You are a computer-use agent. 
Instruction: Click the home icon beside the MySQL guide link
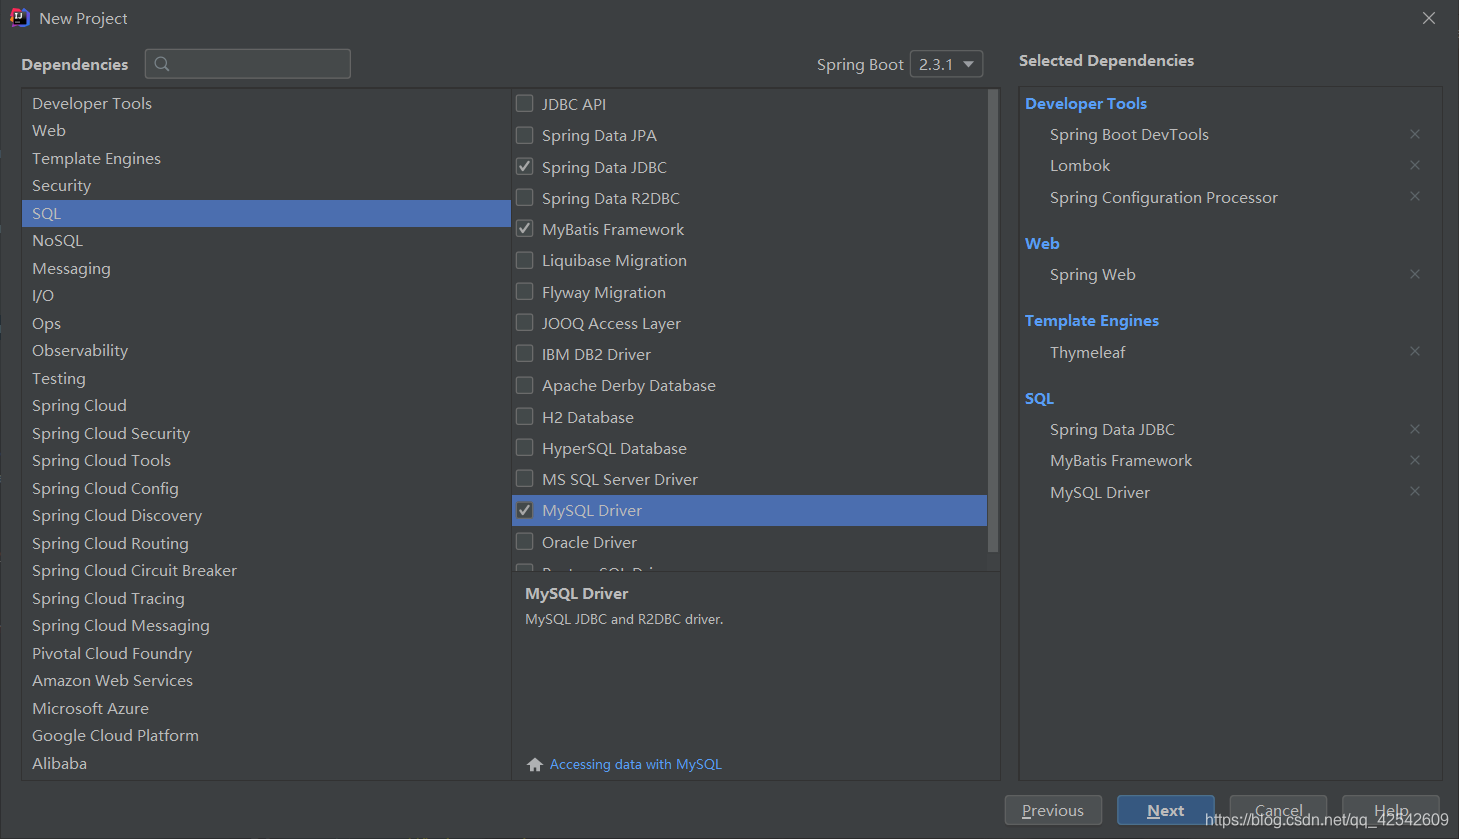tap(535, 764)
